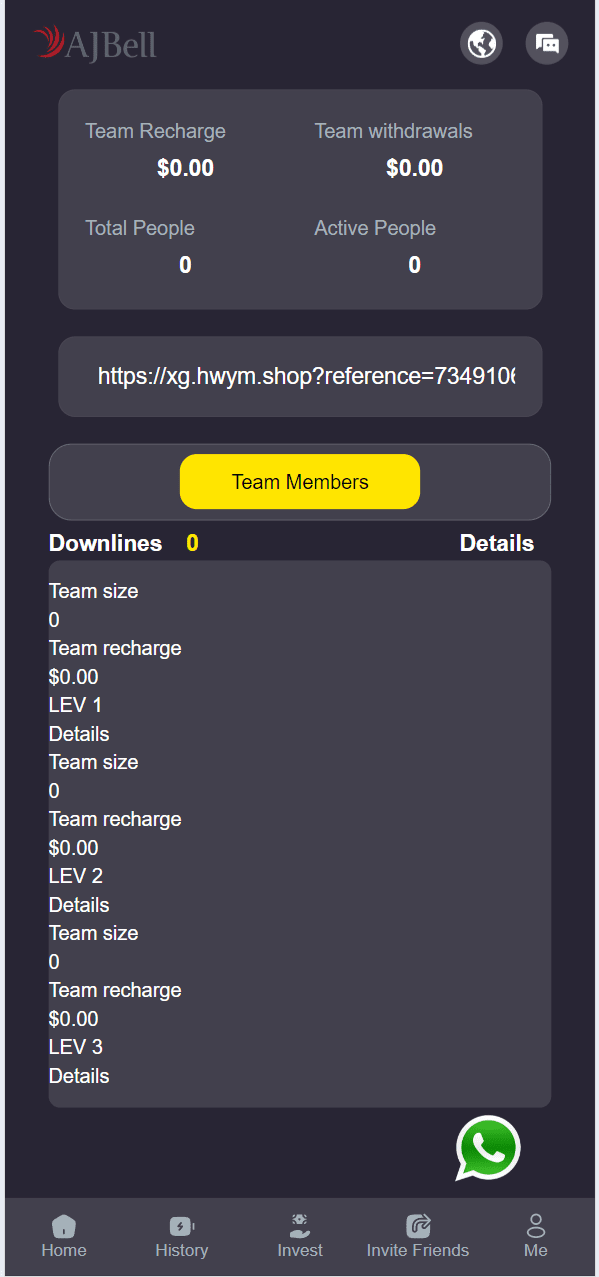
Task: Click the AJ Bell logo
Action: pyautogui.click(x=95, y=44)
